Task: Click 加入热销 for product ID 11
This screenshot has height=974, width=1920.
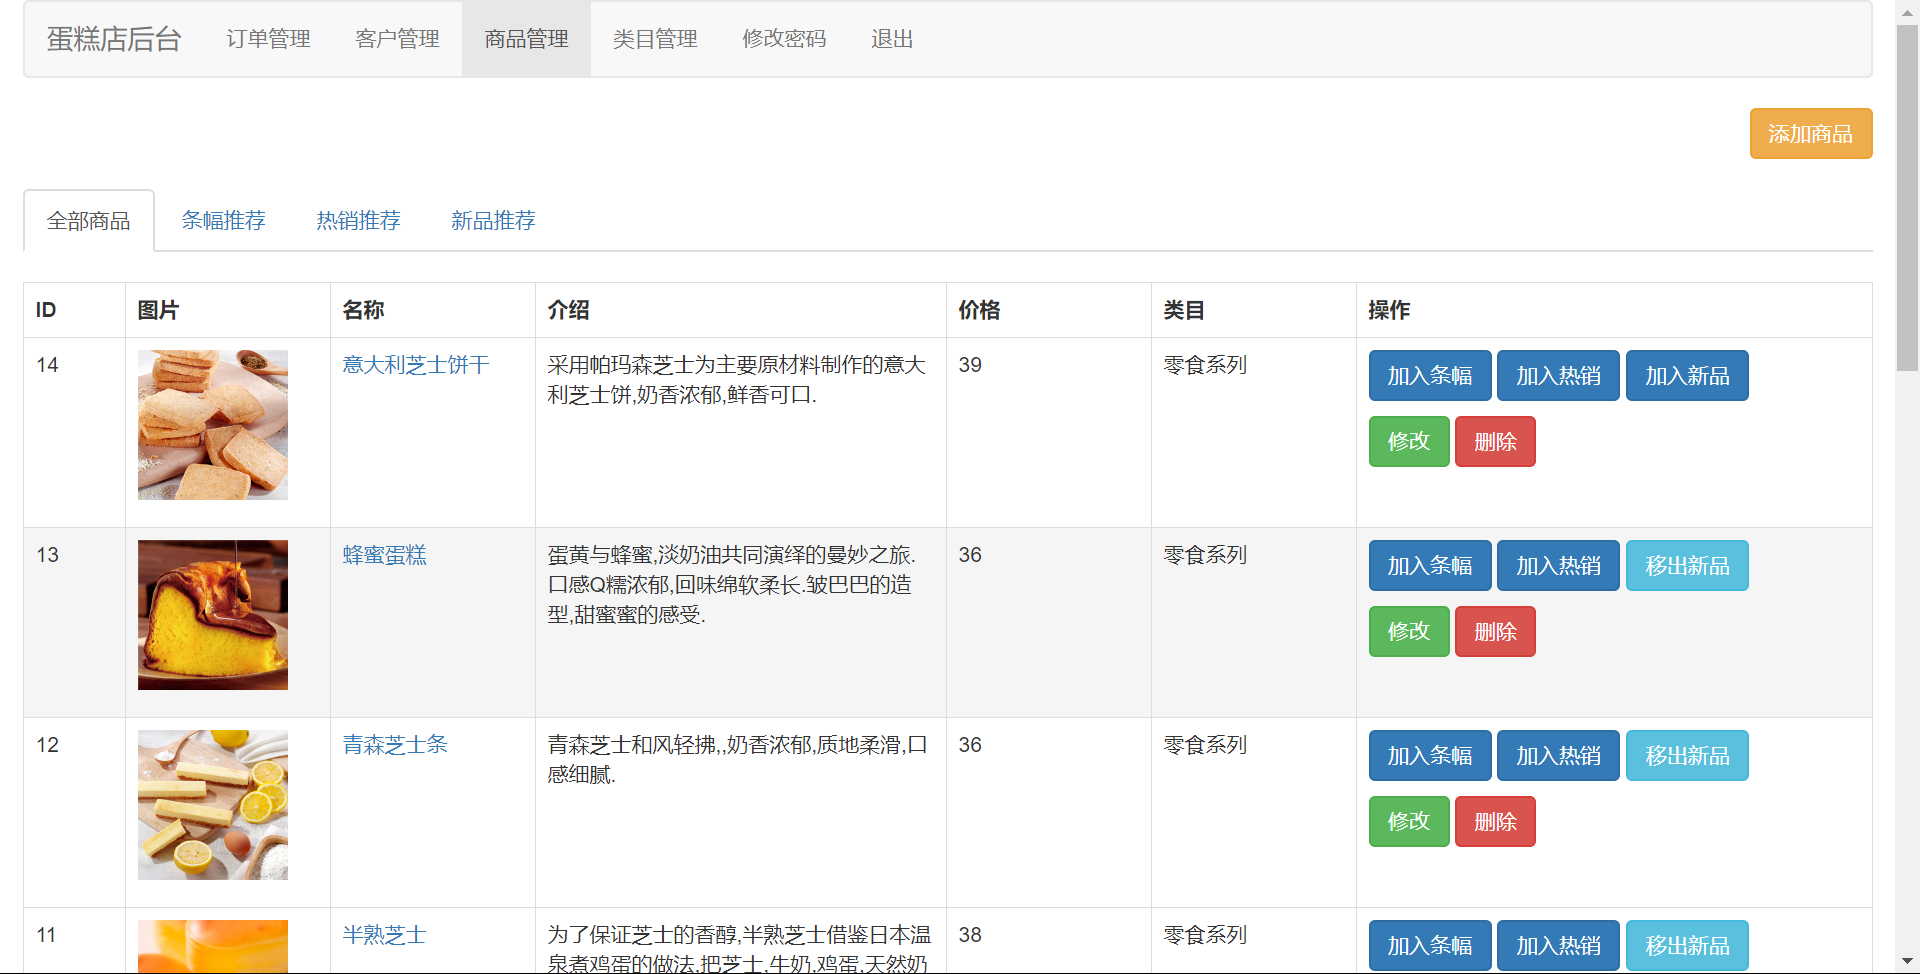Action: point(1558,946)
